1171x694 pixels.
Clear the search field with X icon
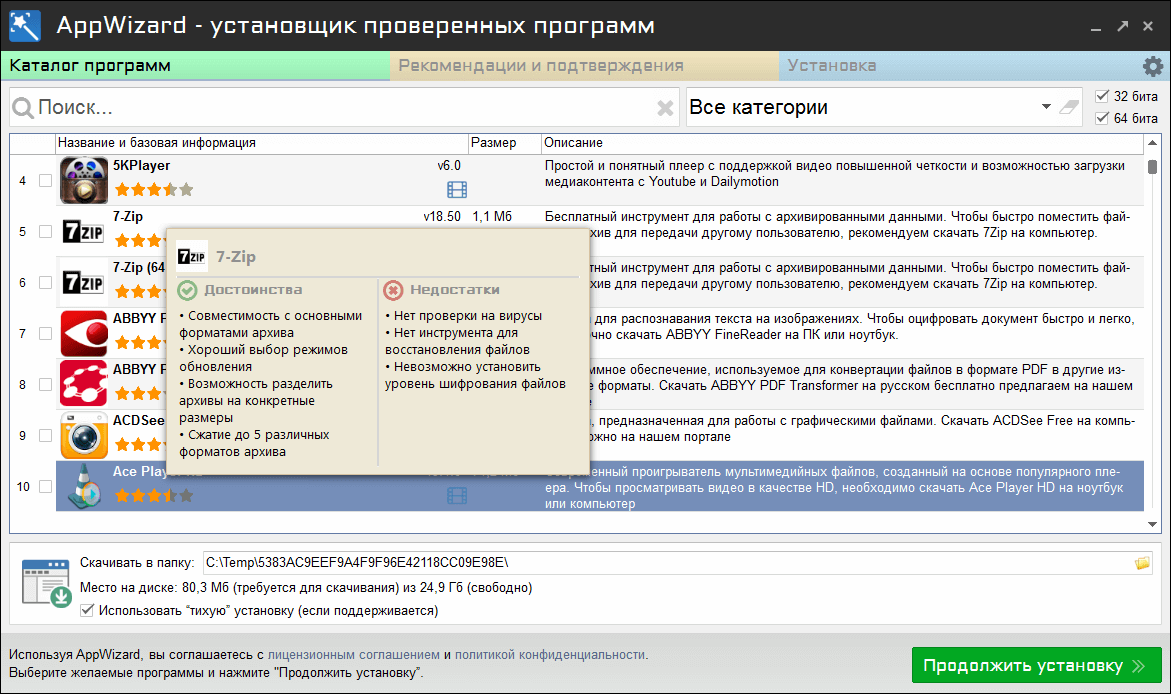(665, 108)
